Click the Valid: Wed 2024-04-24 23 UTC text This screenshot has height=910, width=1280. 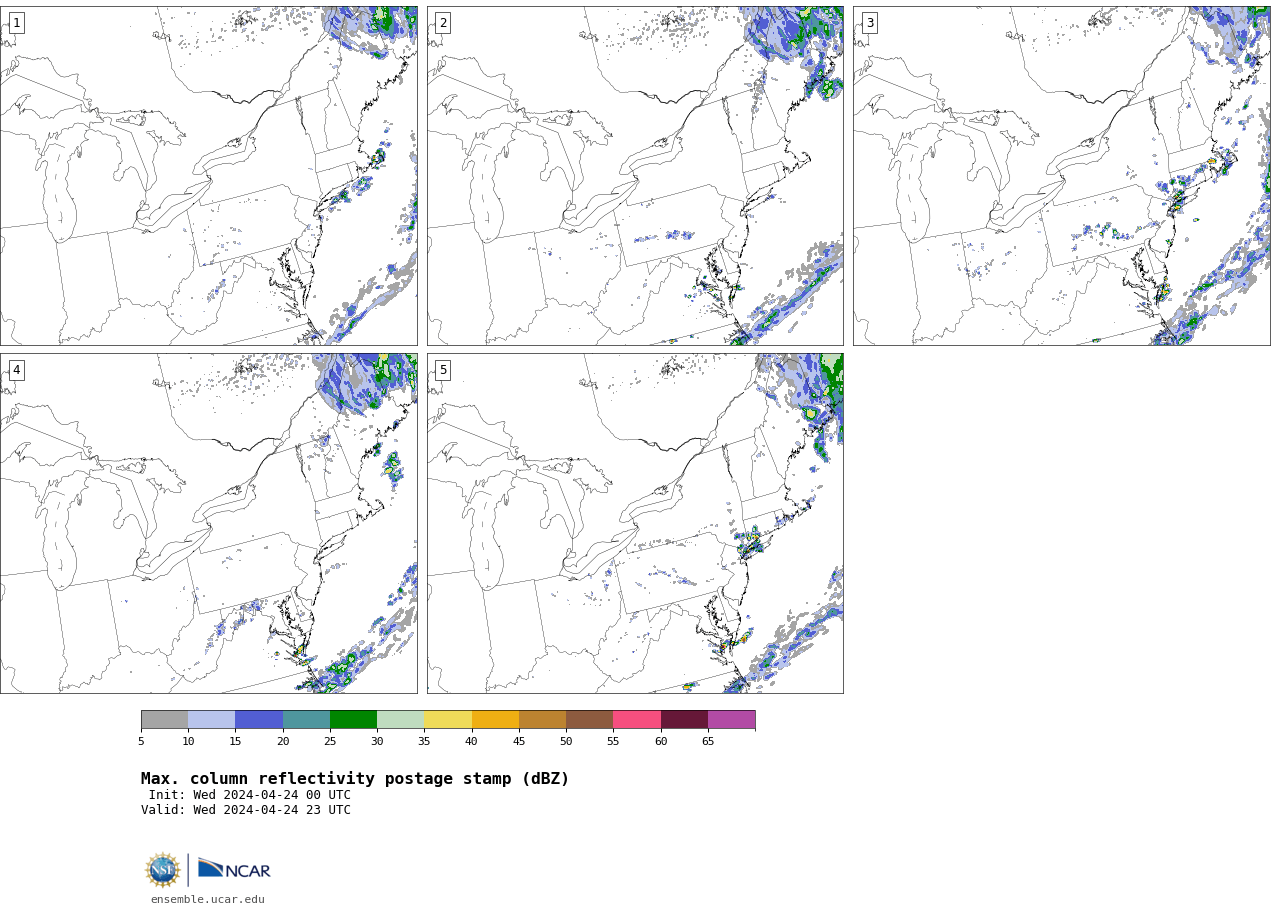click(x=246, y=811)
